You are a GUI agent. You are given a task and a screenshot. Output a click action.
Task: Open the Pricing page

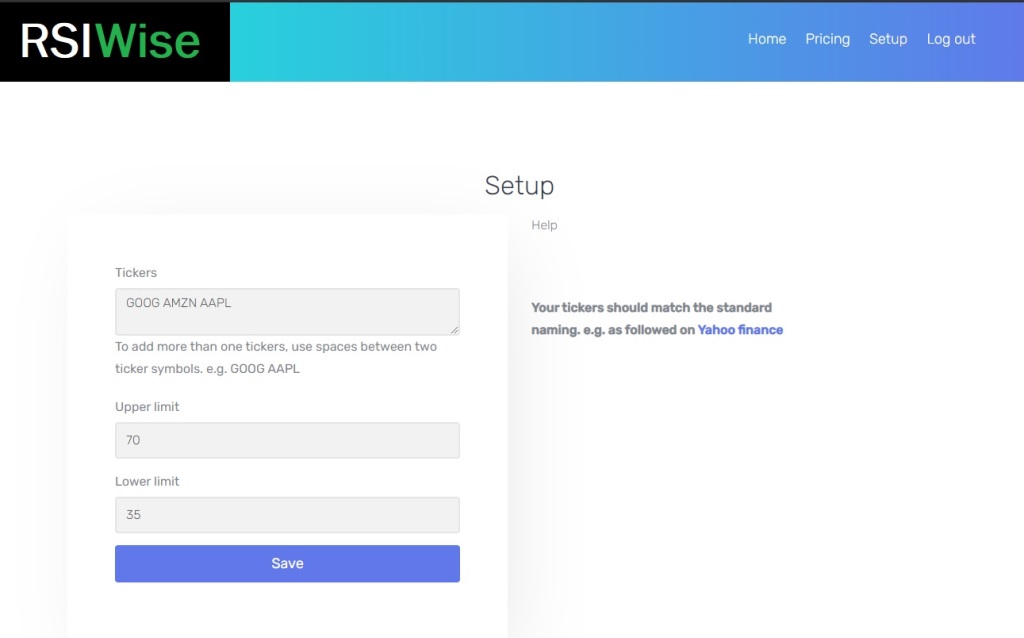point(827,39)
